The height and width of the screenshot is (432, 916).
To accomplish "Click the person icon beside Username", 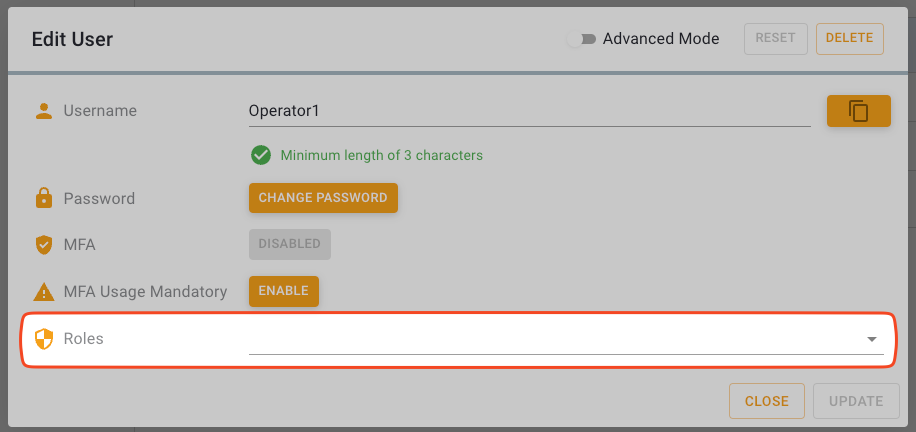I will point(43,111).
